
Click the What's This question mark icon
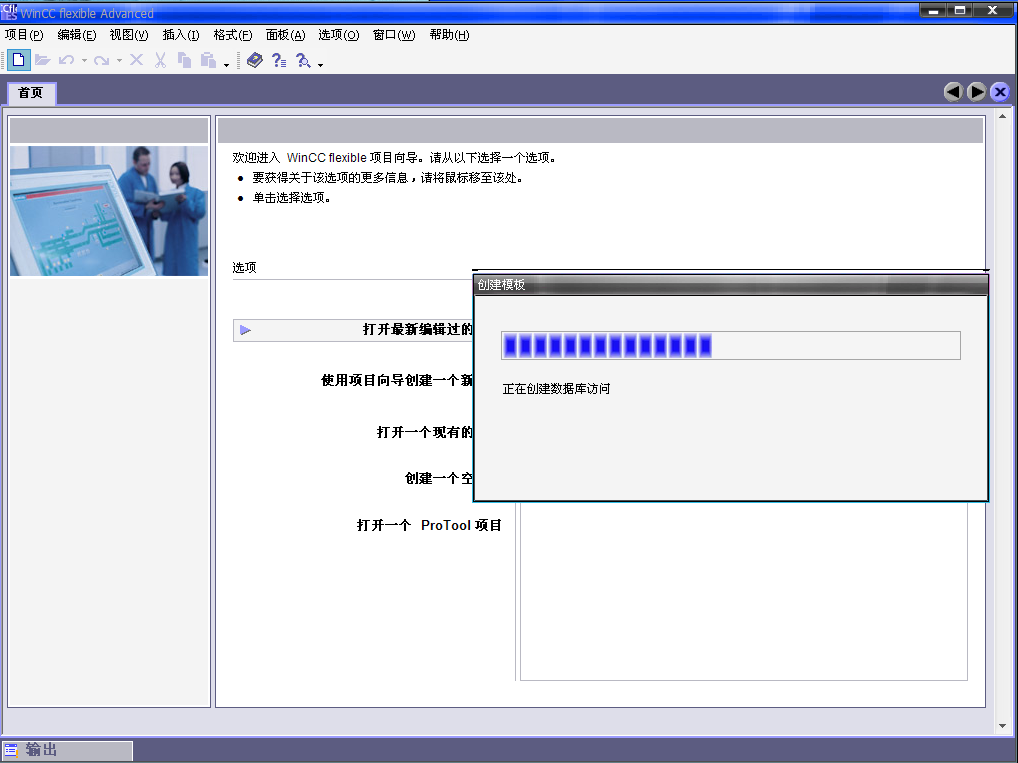[x=280, y=60]
